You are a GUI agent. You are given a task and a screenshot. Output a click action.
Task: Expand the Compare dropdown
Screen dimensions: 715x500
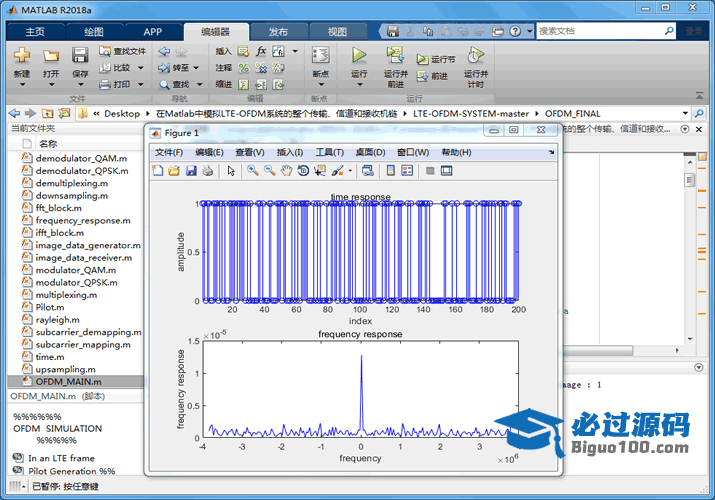tap(140, 68)
